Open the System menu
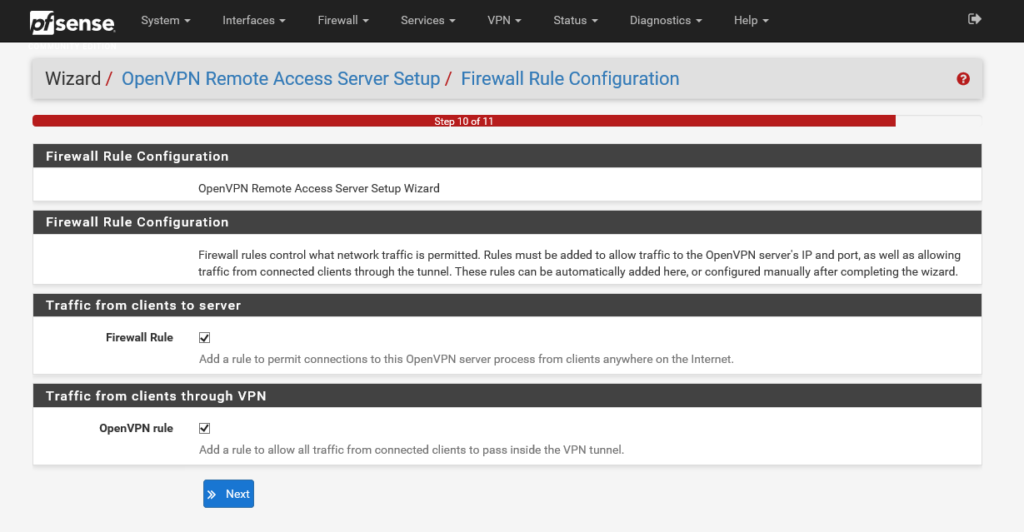1024x532 pixels. click(x=166, y=20)
